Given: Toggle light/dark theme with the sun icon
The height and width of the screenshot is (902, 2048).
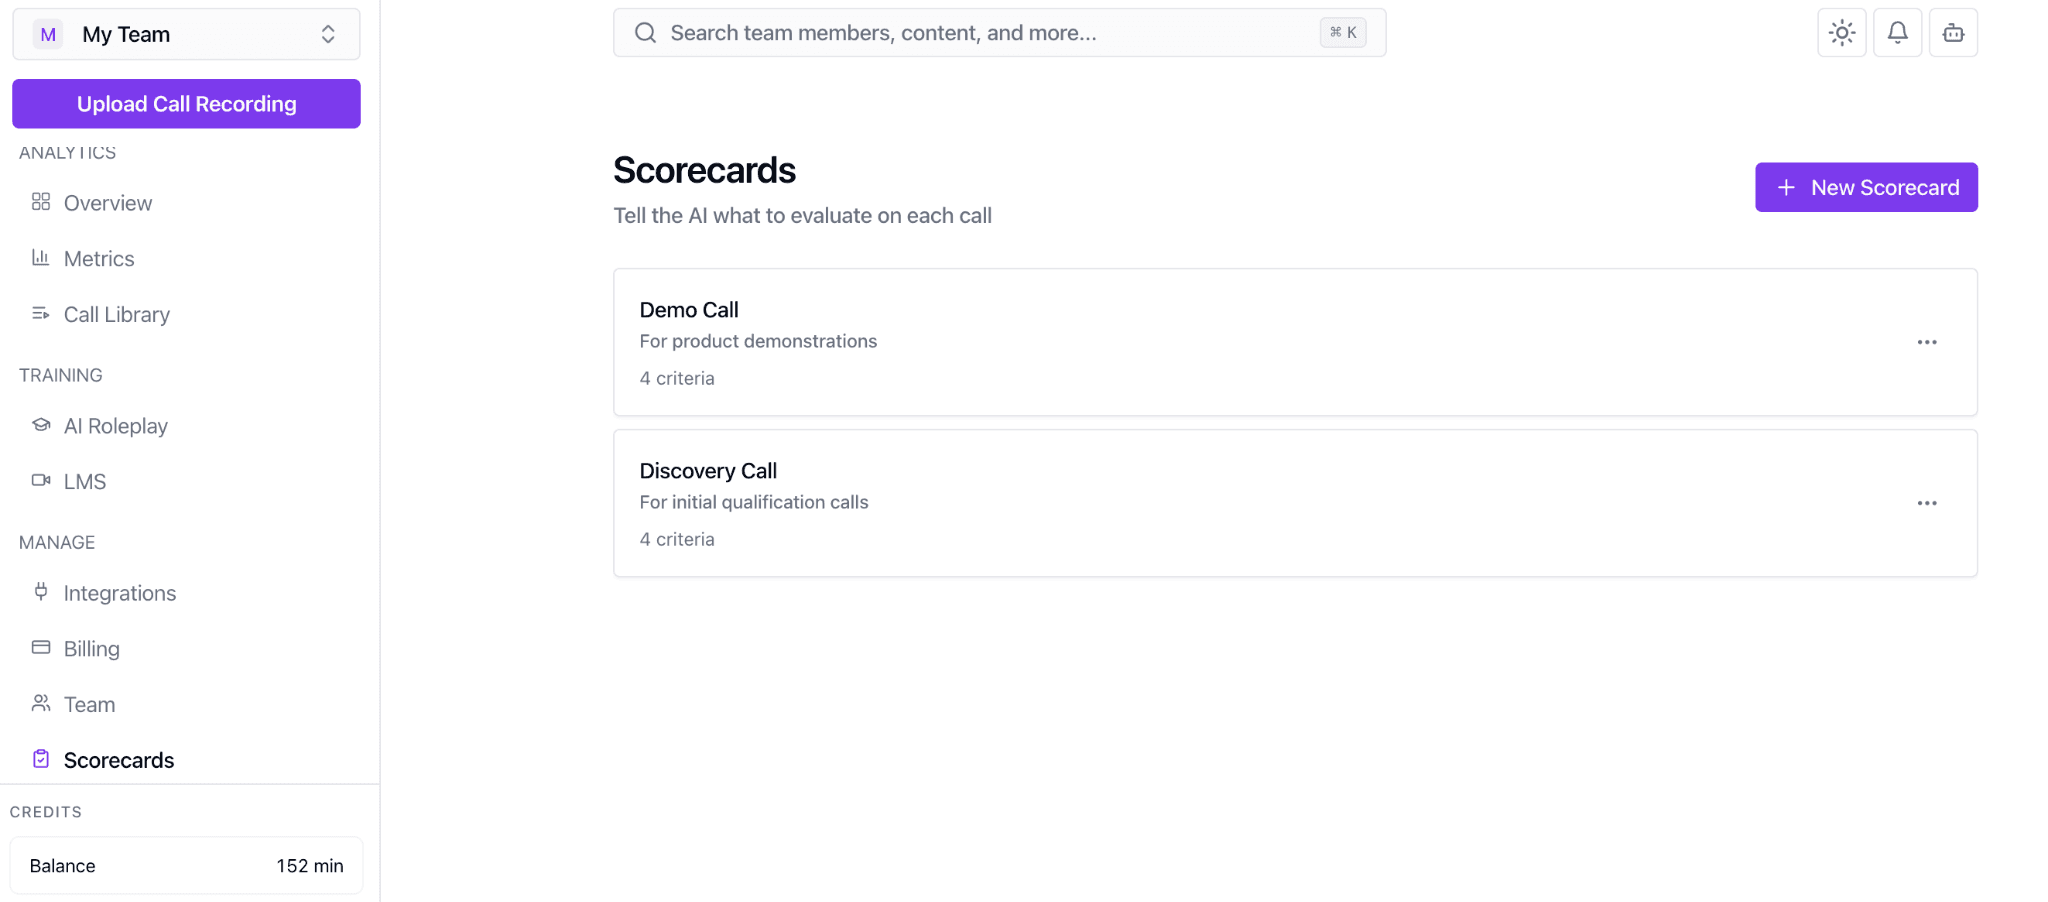Looking at the screenshot, I should 1841,32.
